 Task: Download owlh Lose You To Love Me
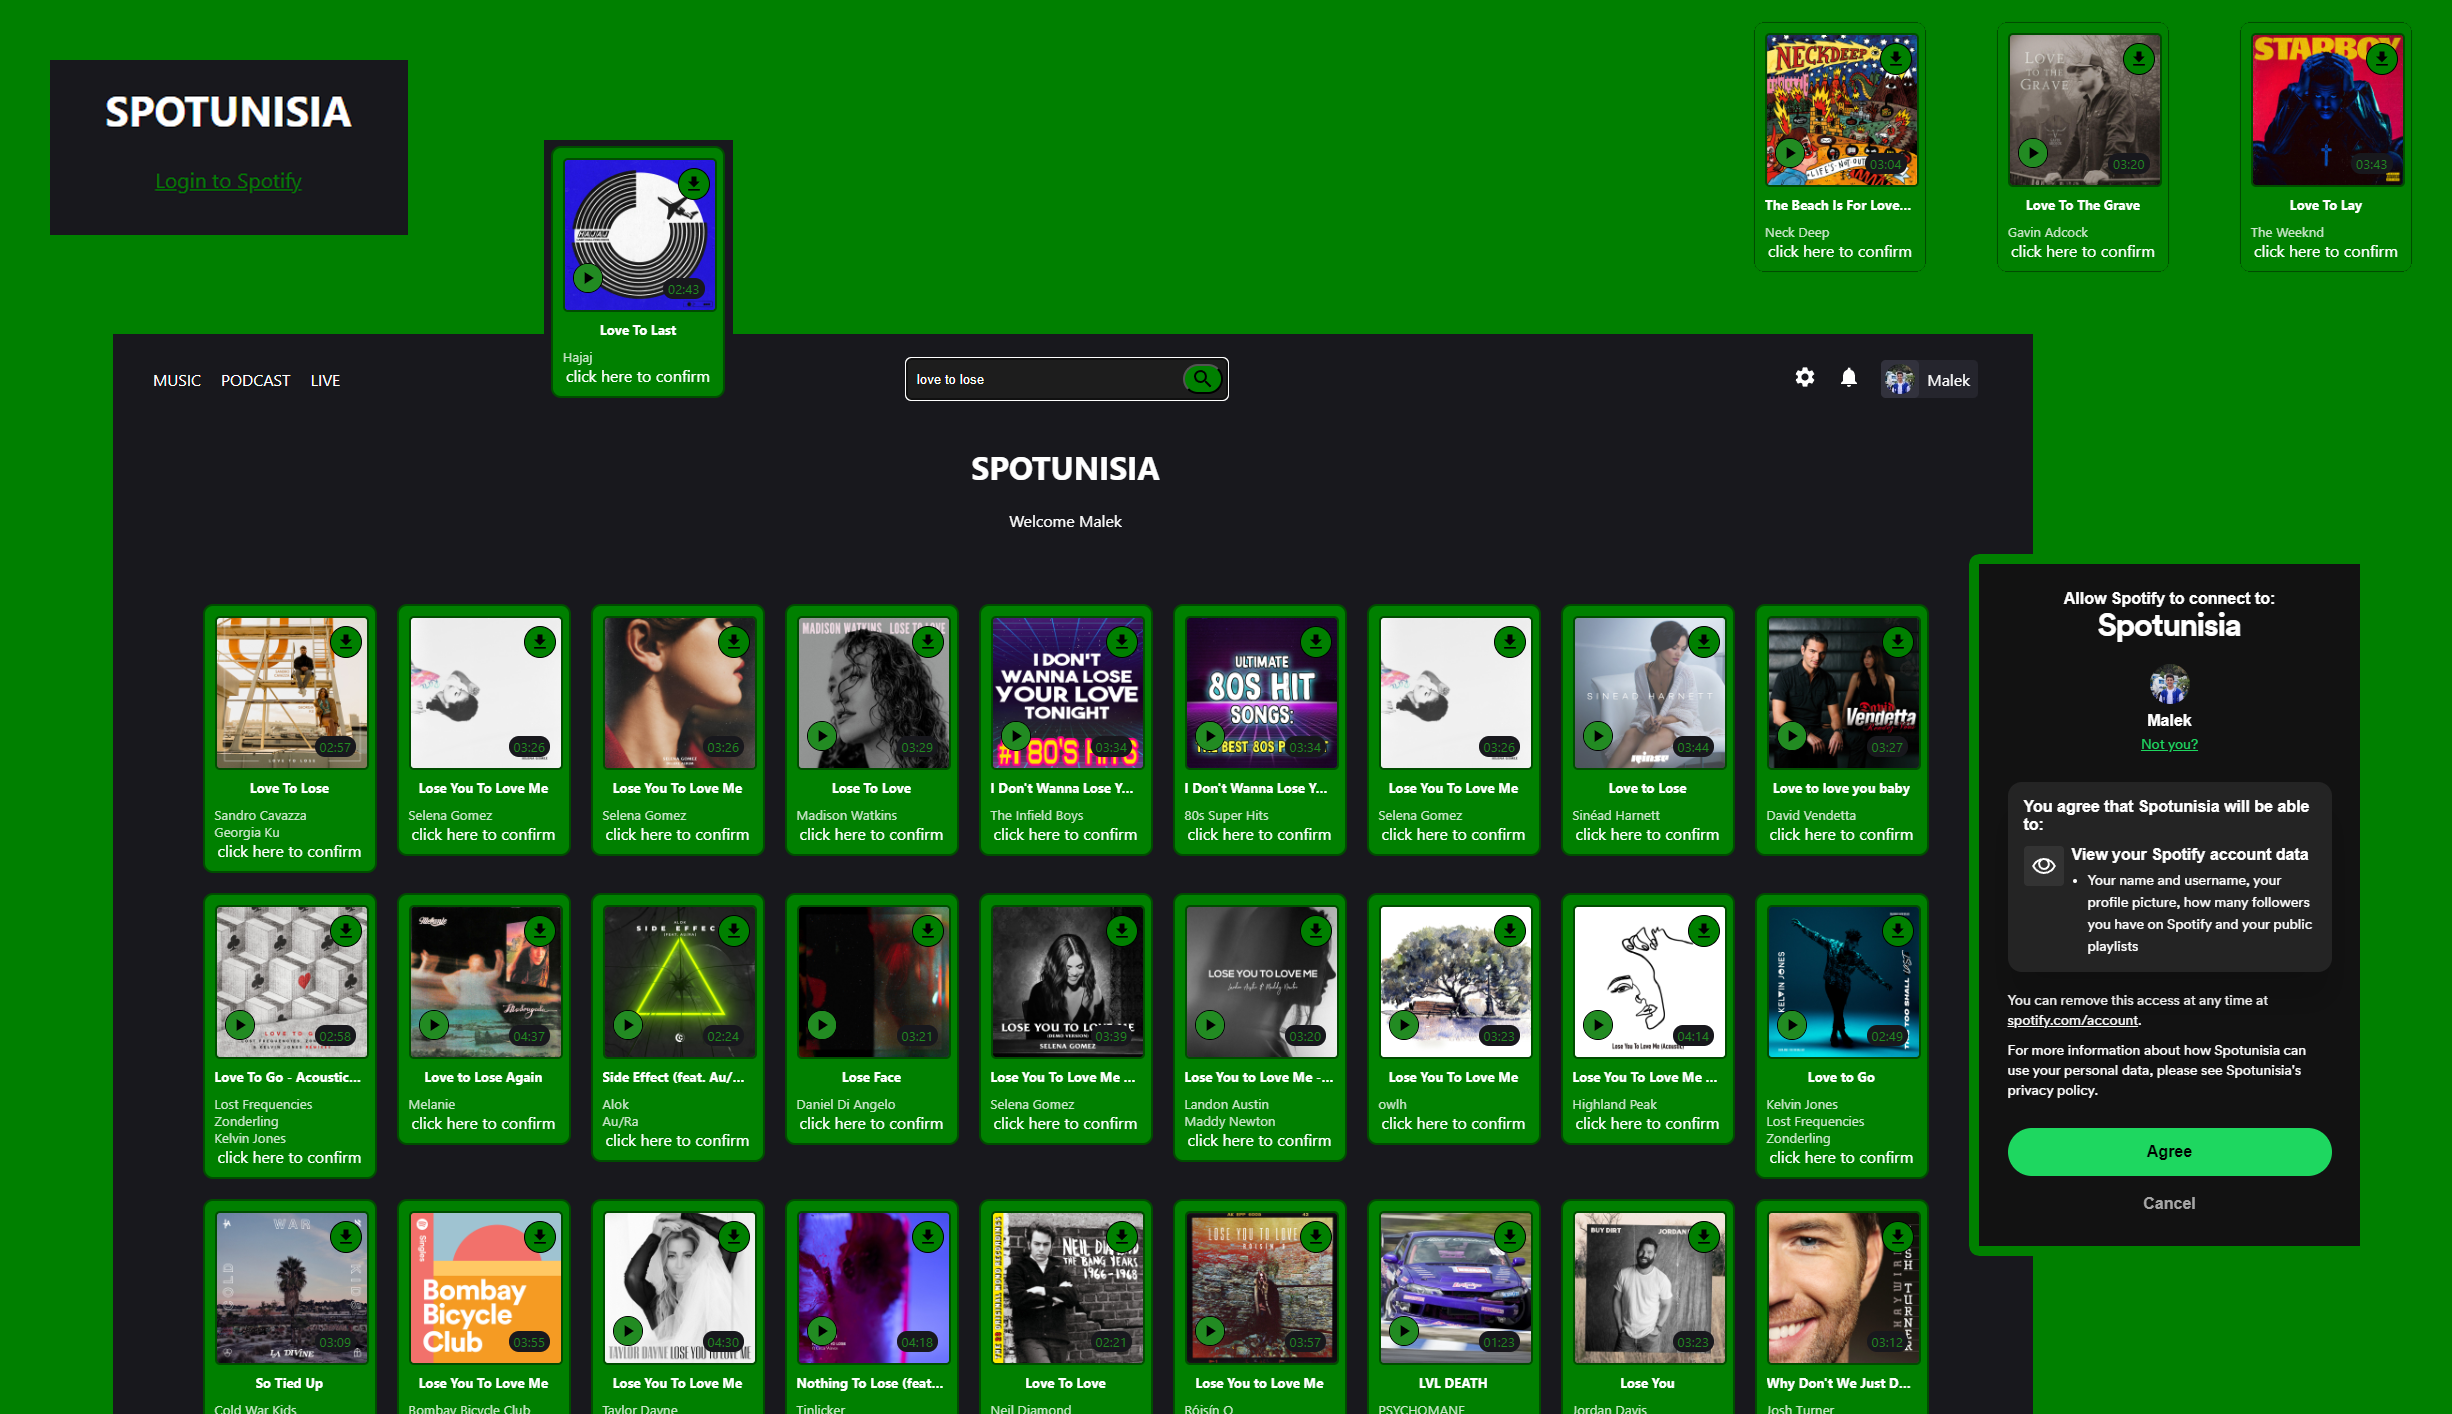coord(1509,931)
